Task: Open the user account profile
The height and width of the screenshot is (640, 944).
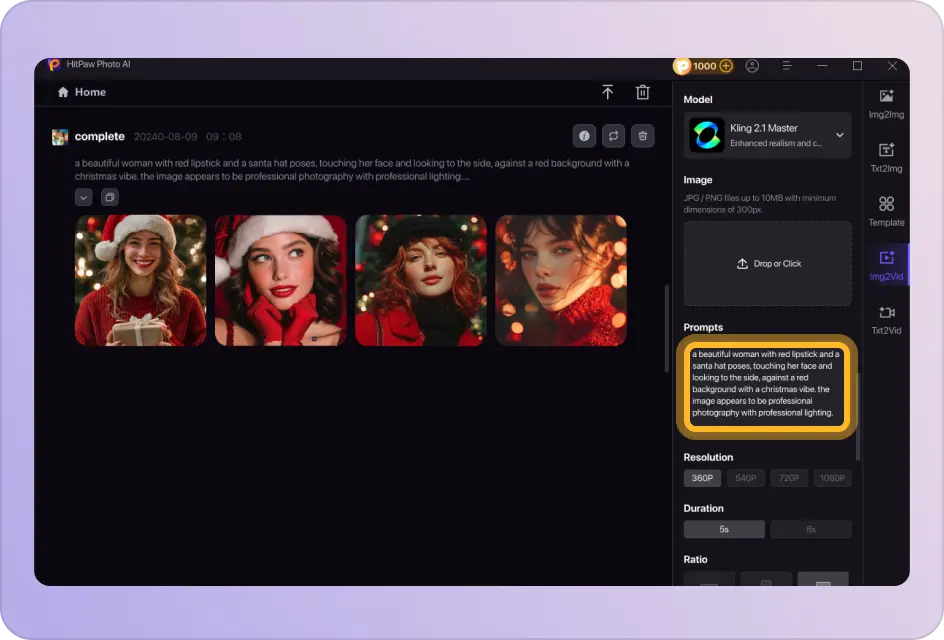Action: point(752,65)
